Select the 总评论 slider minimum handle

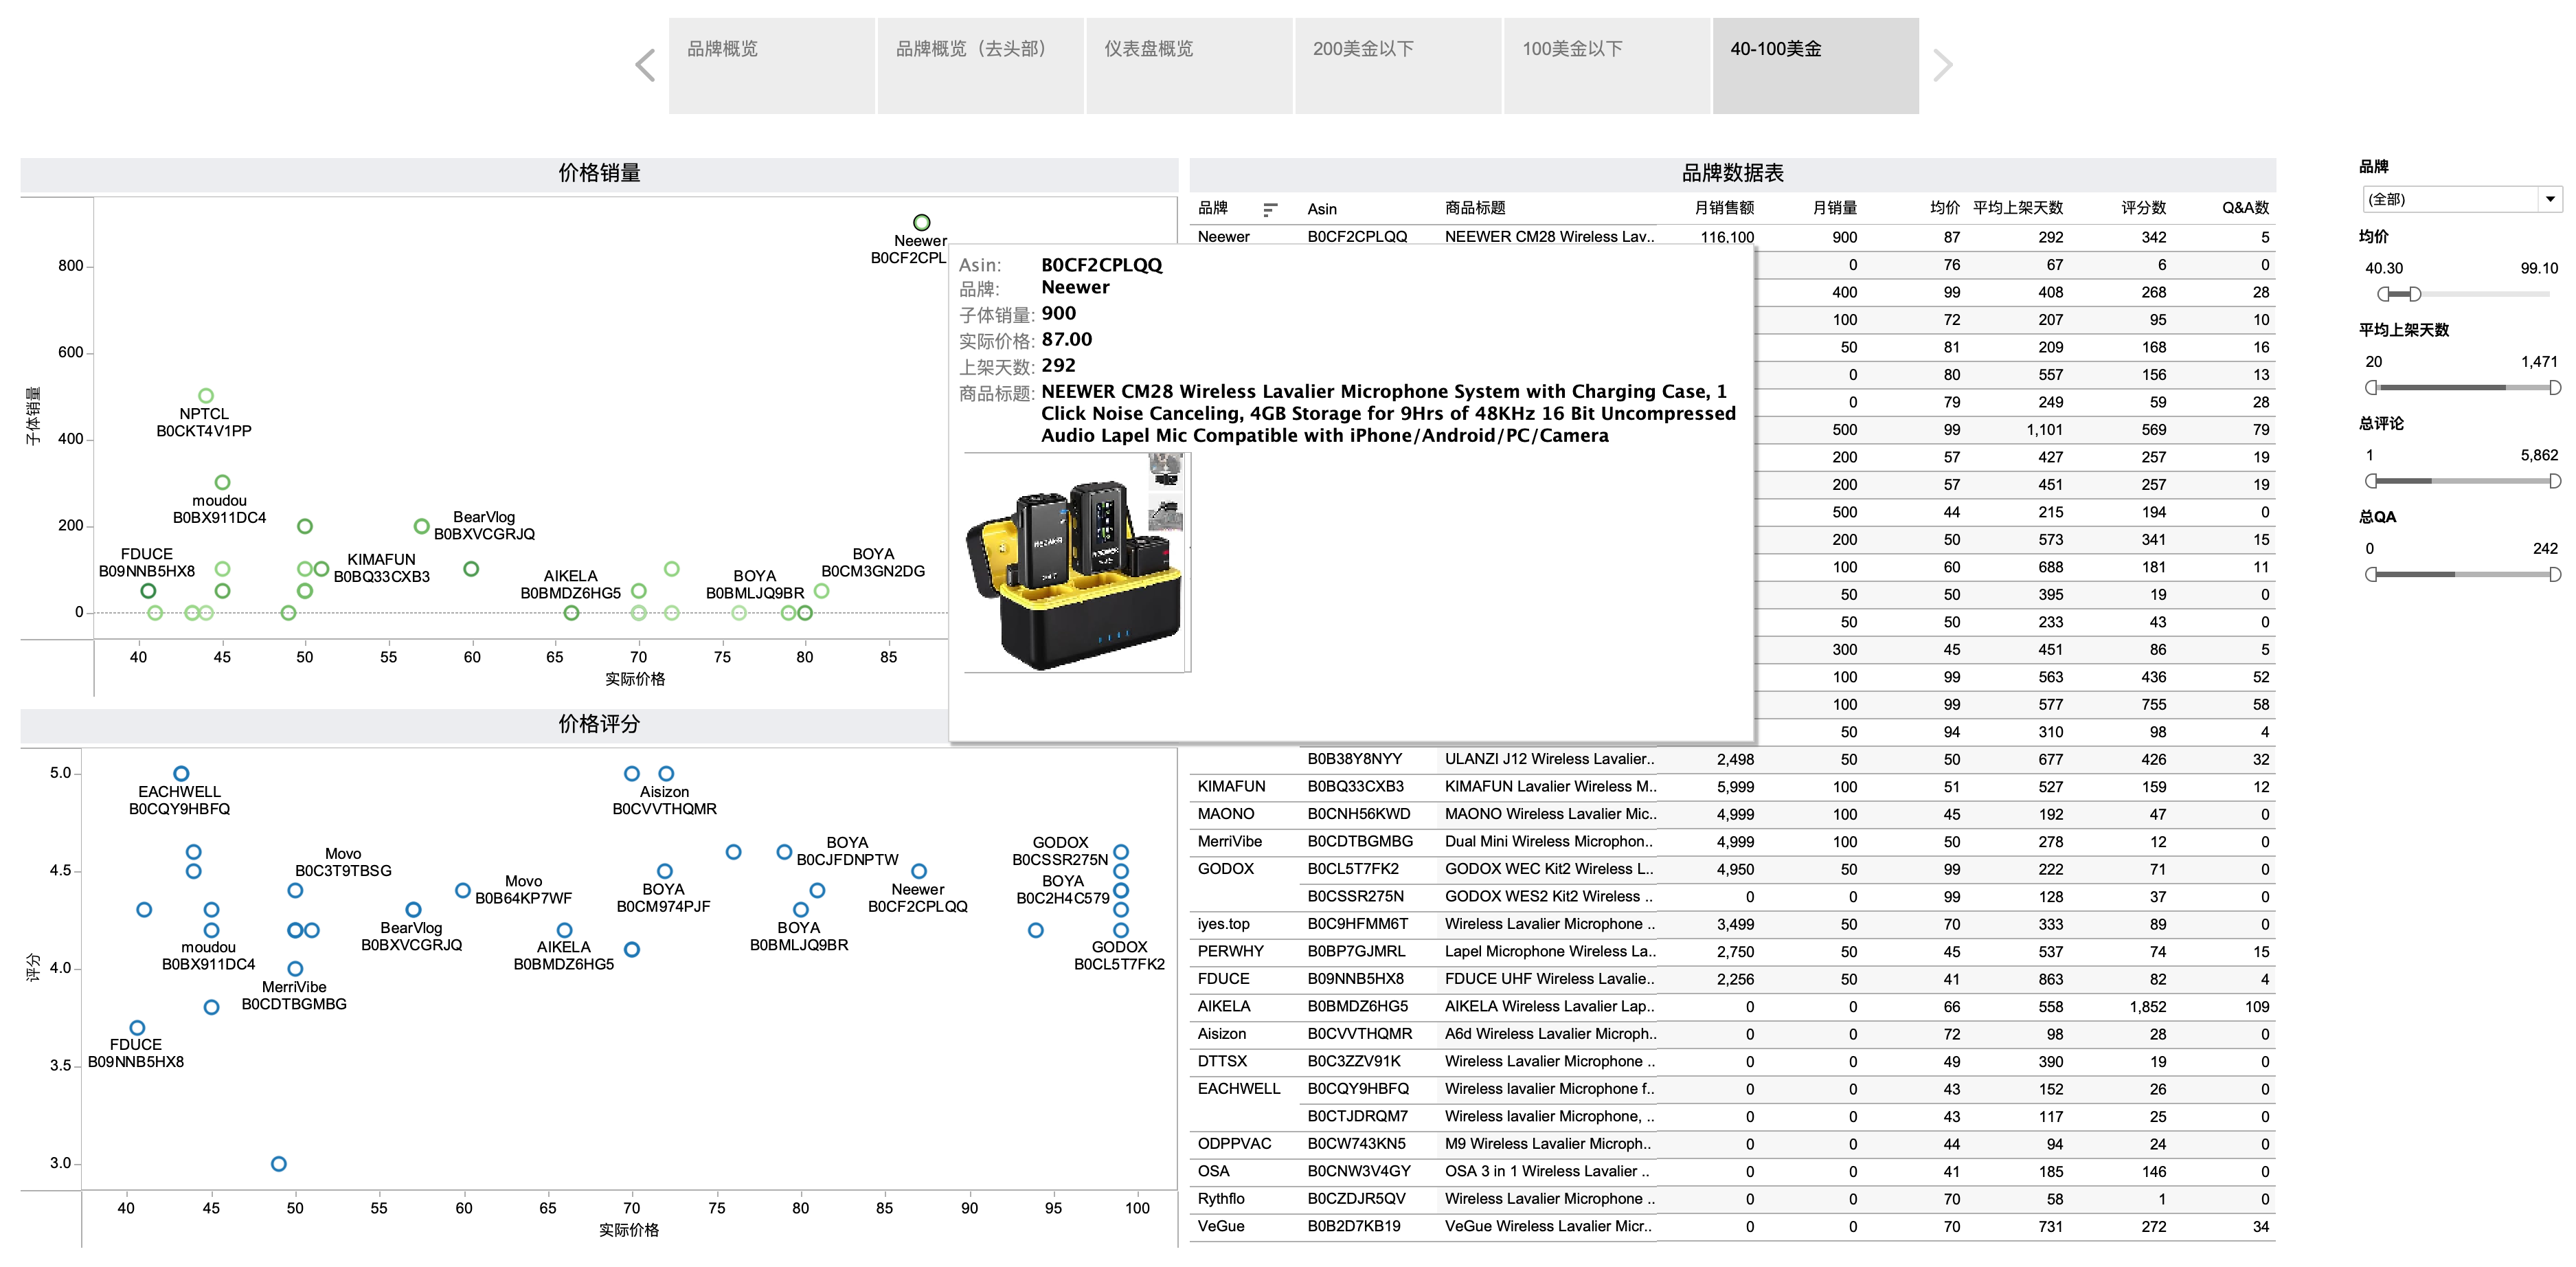coord(2372,481)
